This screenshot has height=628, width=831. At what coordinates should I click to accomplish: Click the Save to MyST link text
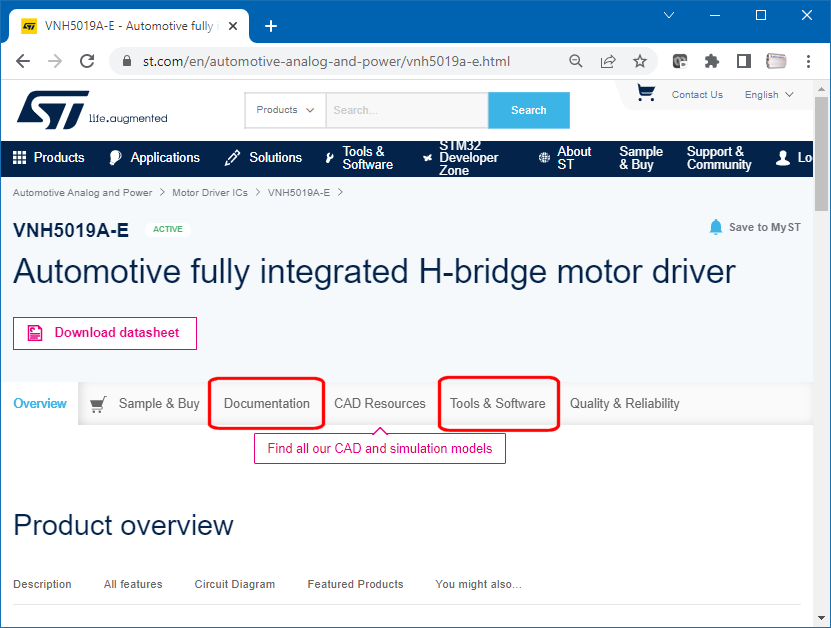pyautogui.click(x=765, y=227)
